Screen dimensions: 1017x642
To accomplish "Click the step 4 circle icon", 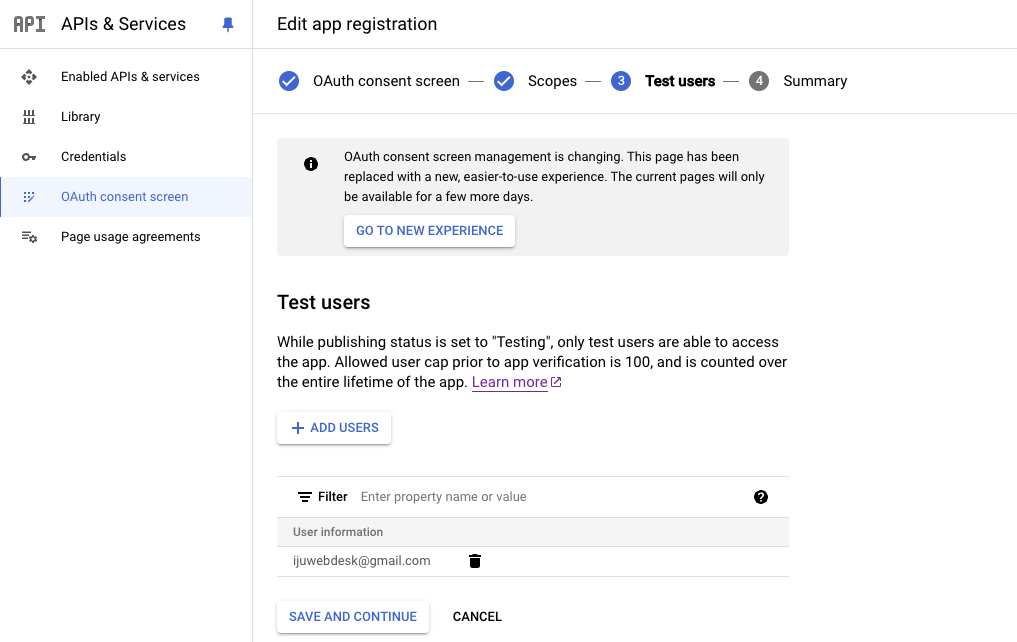I will click(759, 81).
